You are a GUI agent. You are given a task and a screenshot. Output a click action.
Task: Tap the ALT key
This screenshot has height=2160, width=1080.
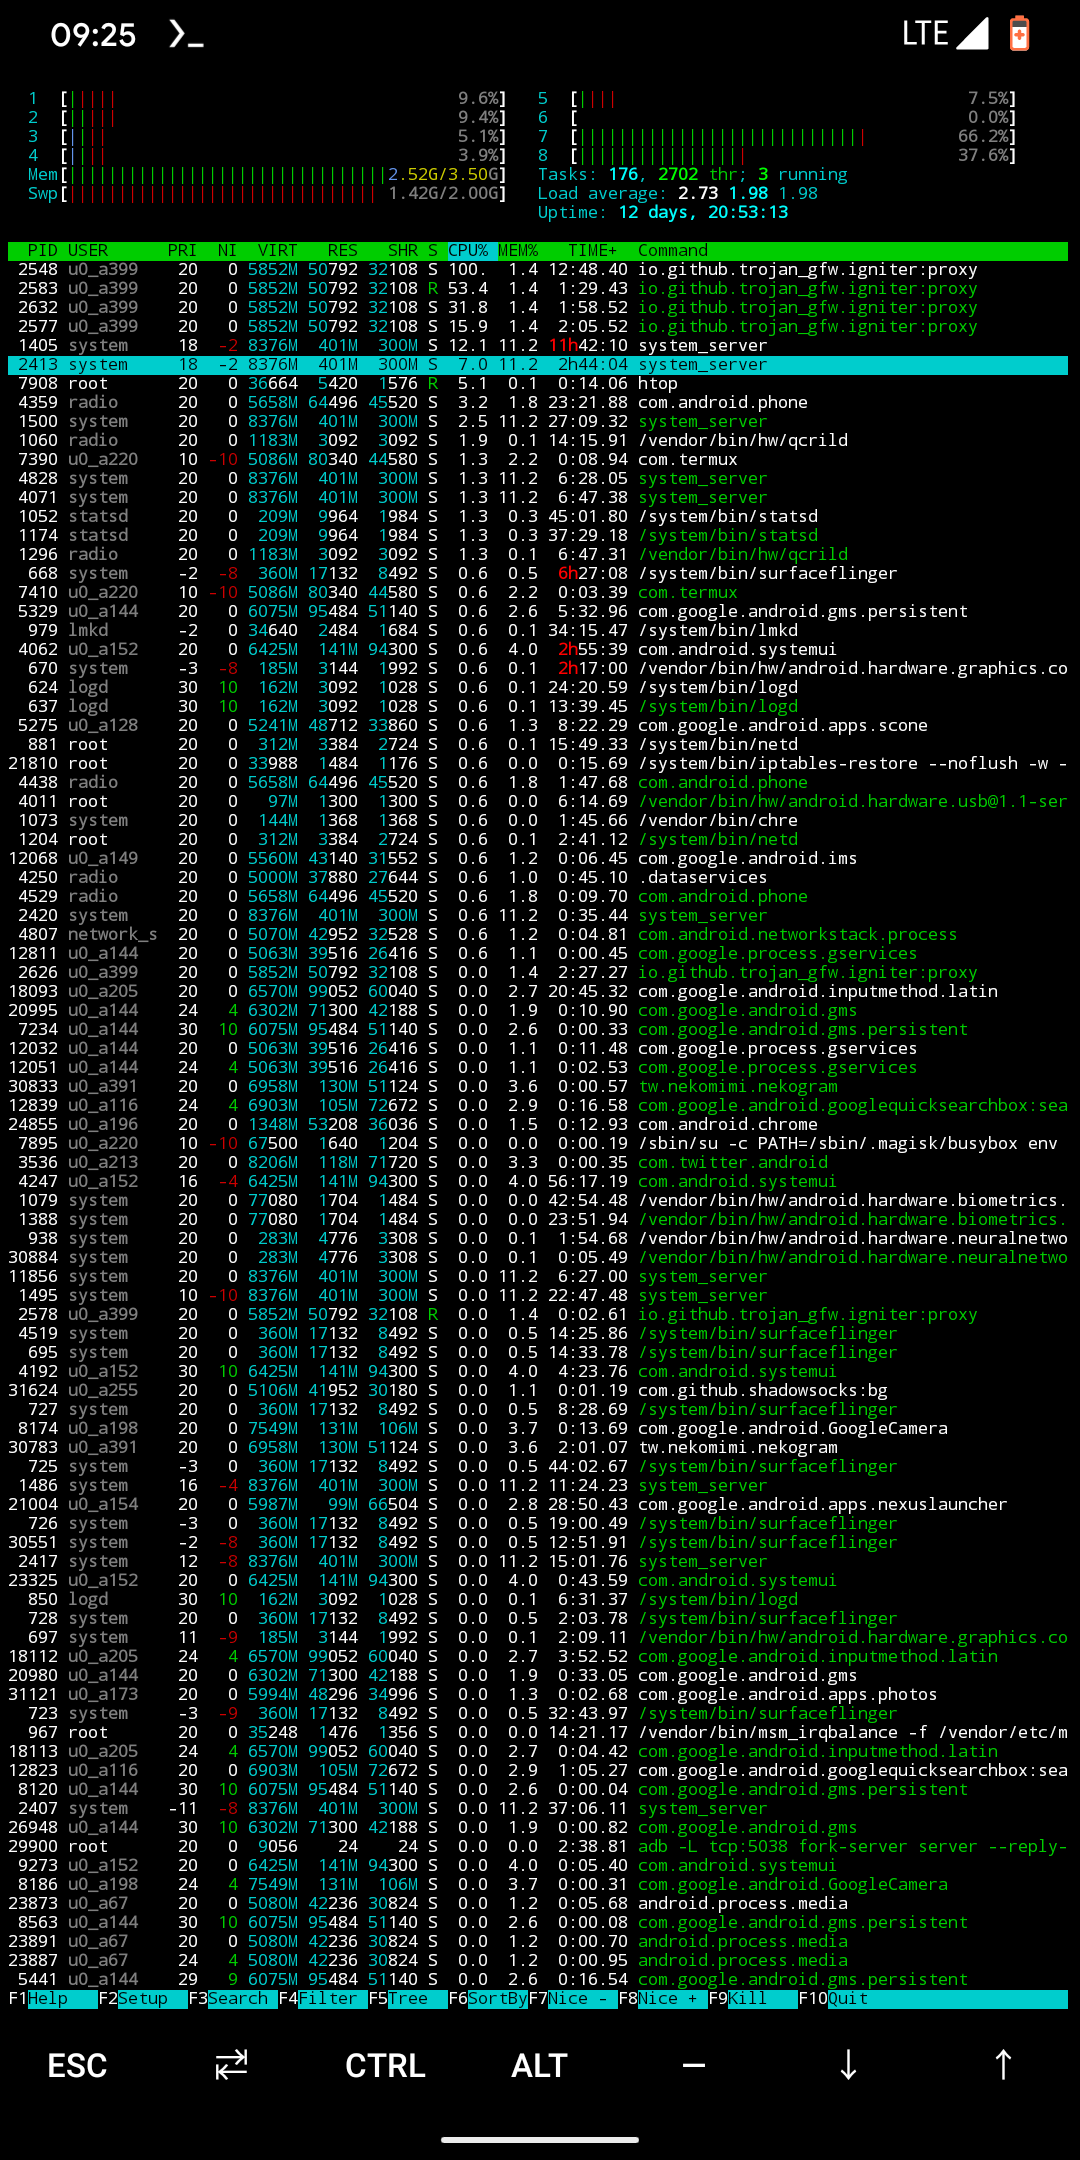(x=539, y=2066)
